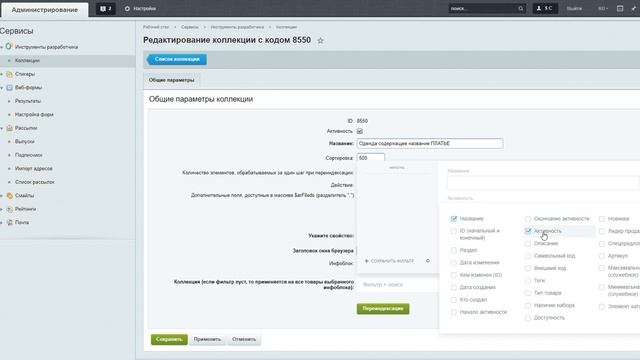Viewport: 640px width, 360px height.
Task: Expand the Смайлы tree node
Action: click(2, 196)
